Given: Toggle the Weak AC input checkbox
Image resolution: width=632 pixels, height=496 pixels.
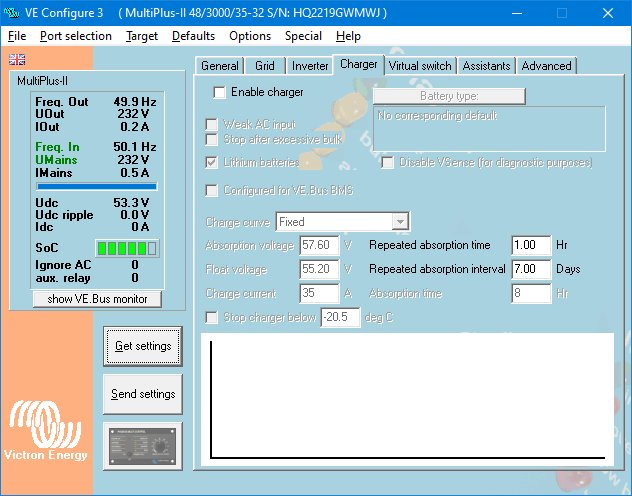Looking at the screenshot, I should click(212, 124).
